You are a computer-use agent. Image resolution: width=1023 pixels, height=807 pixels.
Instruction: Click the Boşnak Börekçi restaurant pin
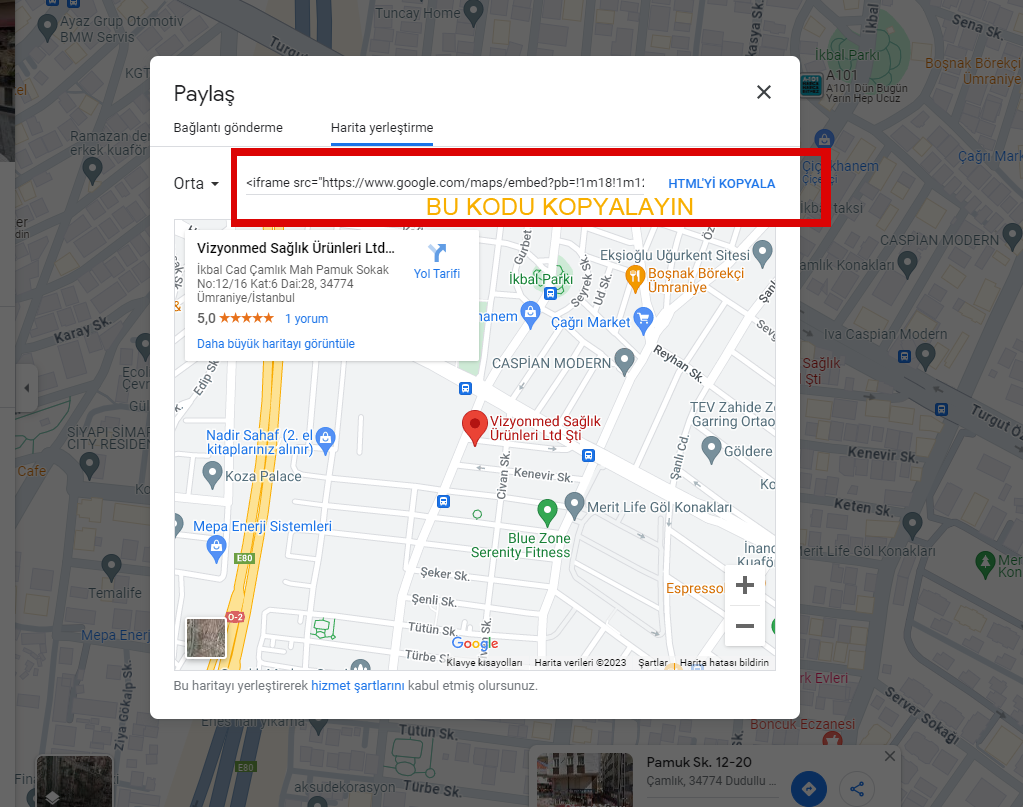click(x=635, y=279)
